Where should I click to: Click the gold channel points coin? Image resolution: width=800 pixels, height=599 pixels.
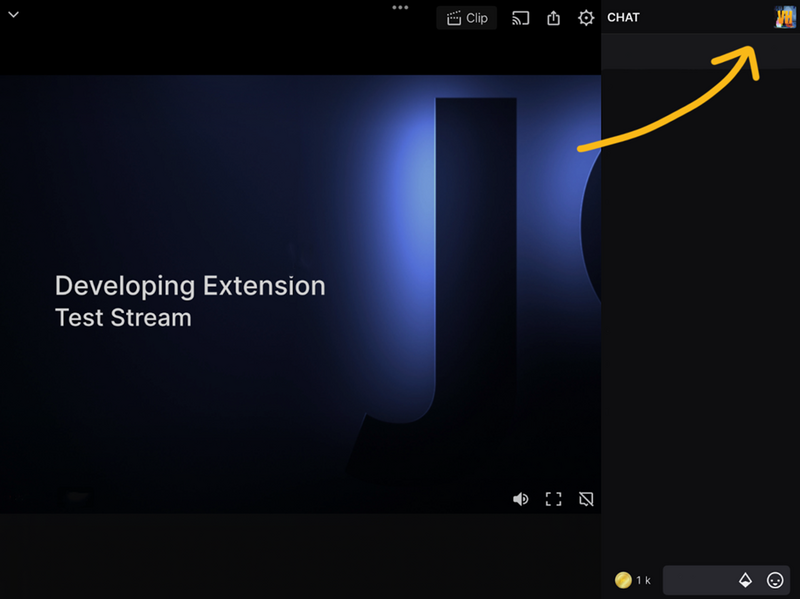click(x=623, y=580)
